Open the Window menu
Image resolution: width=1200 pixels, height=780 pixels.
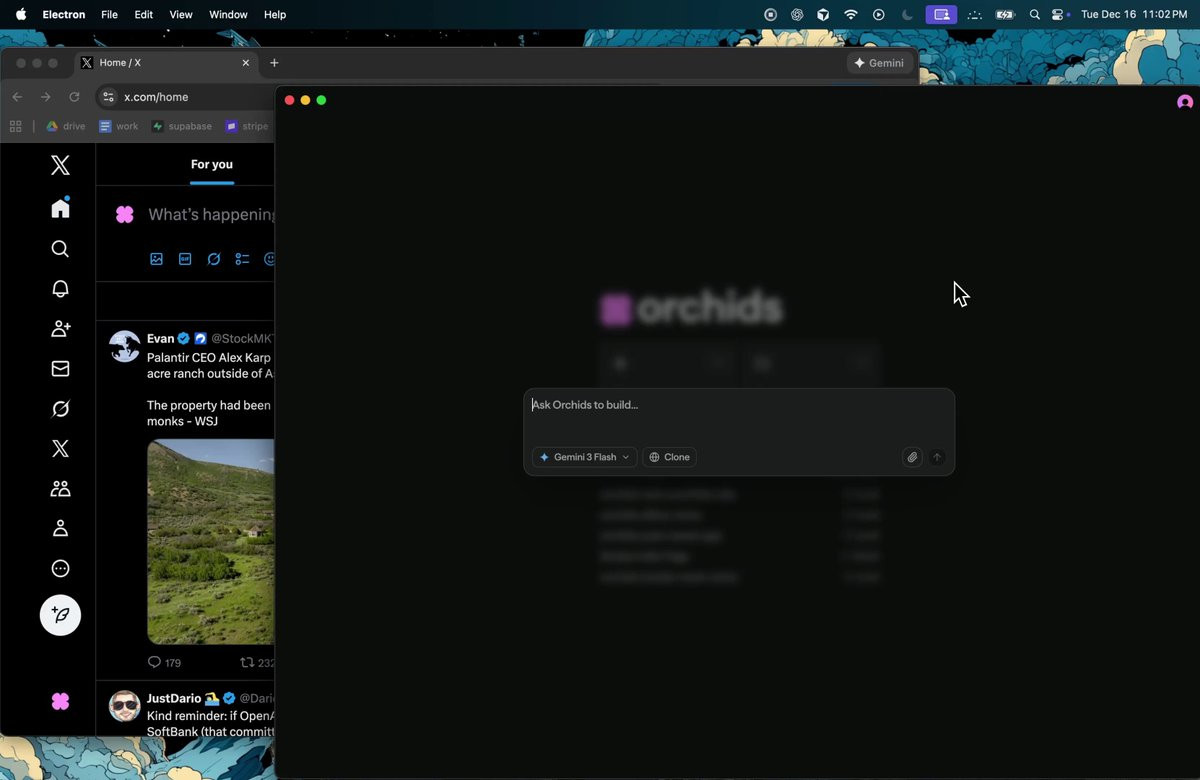228,15
